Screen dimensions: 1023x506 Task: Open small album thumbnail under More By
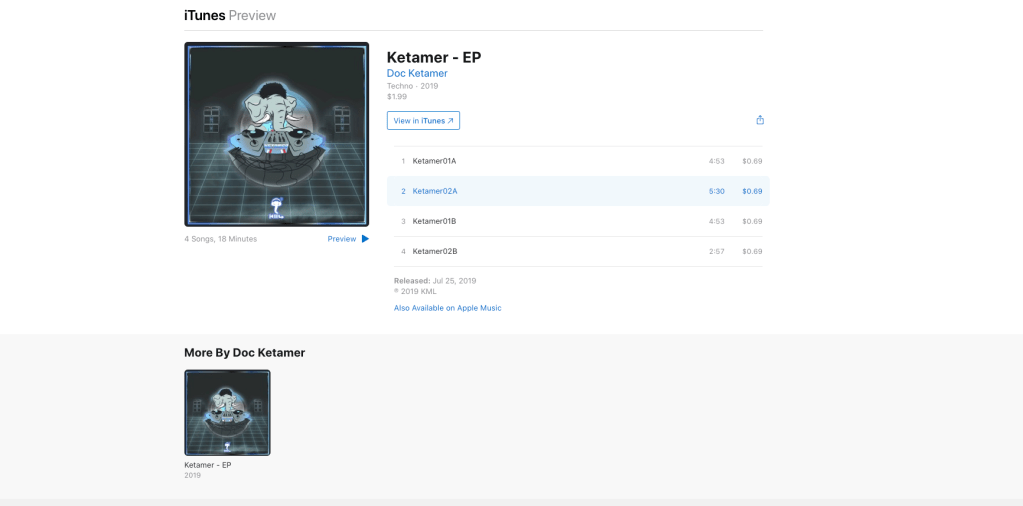(227, 413)
